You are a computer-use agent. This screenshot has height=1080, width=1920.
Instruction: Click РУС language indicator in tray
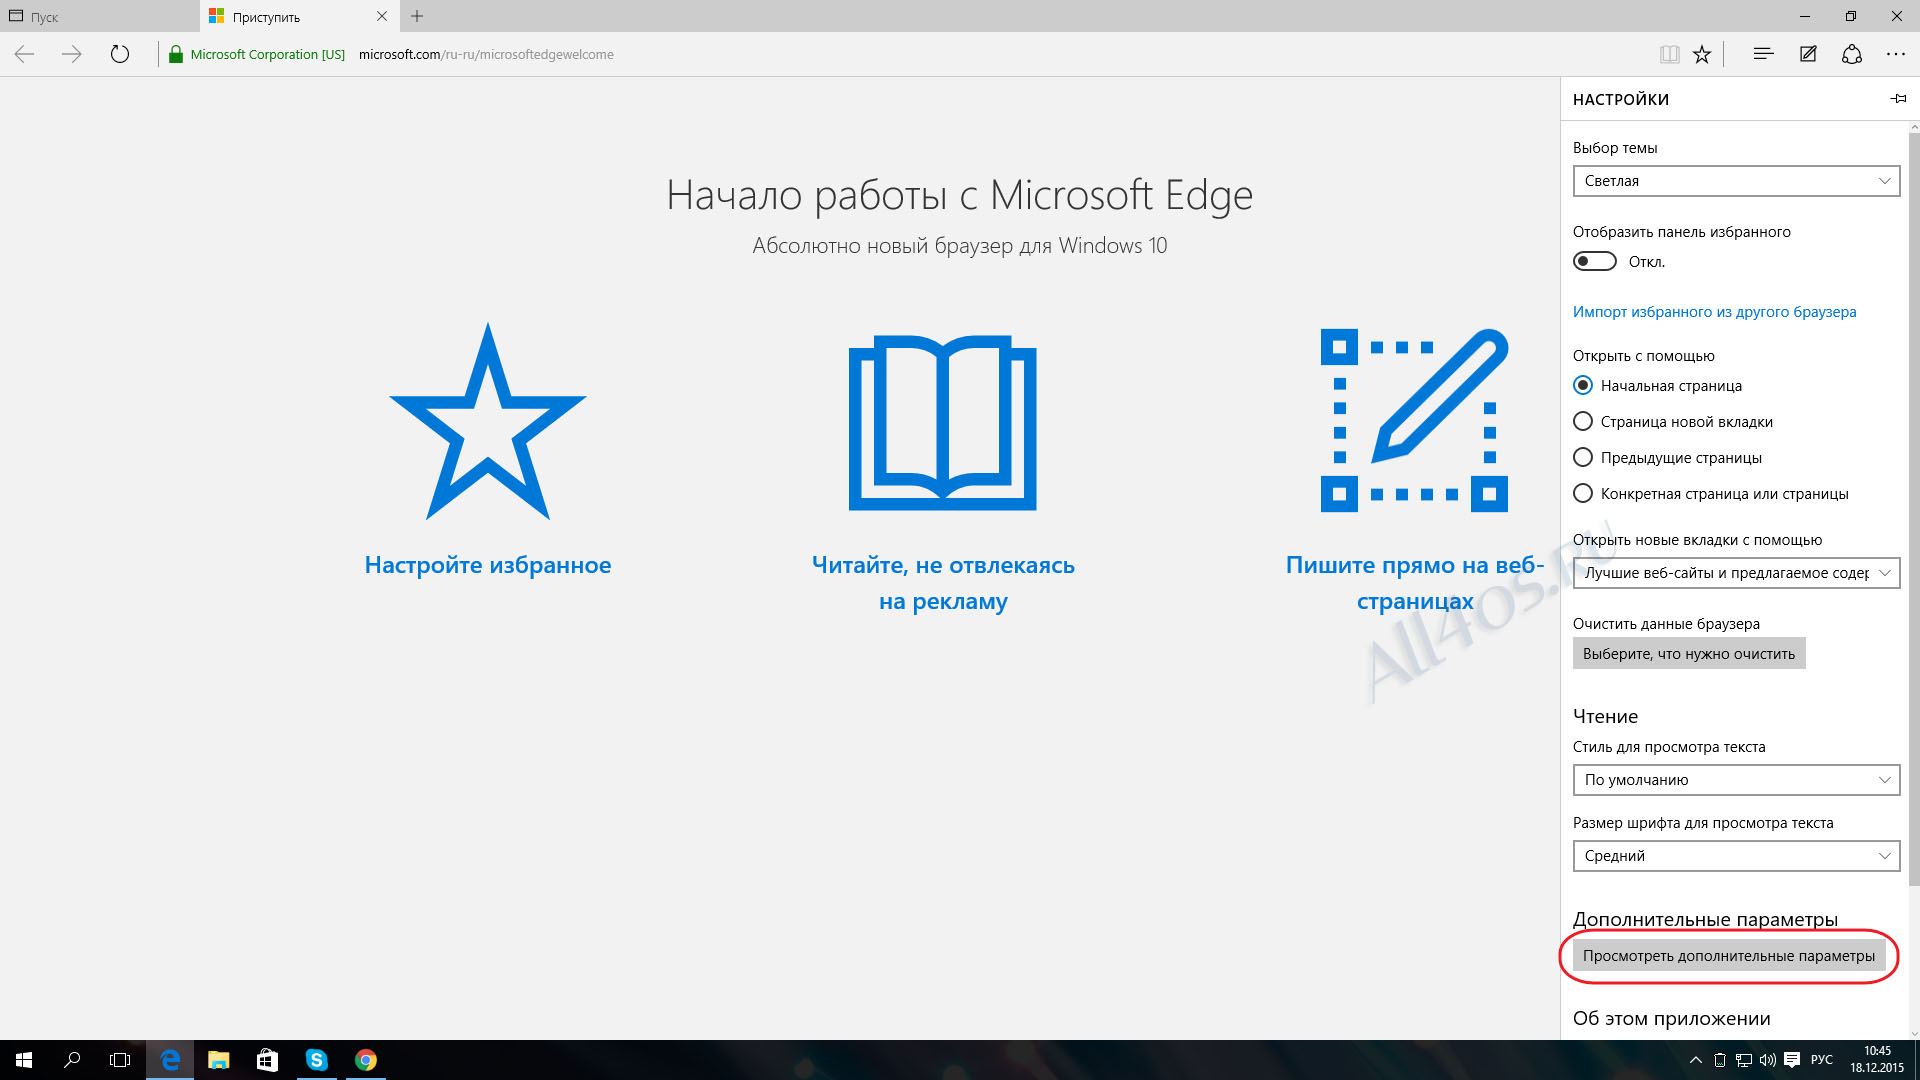(1822, 1060)
